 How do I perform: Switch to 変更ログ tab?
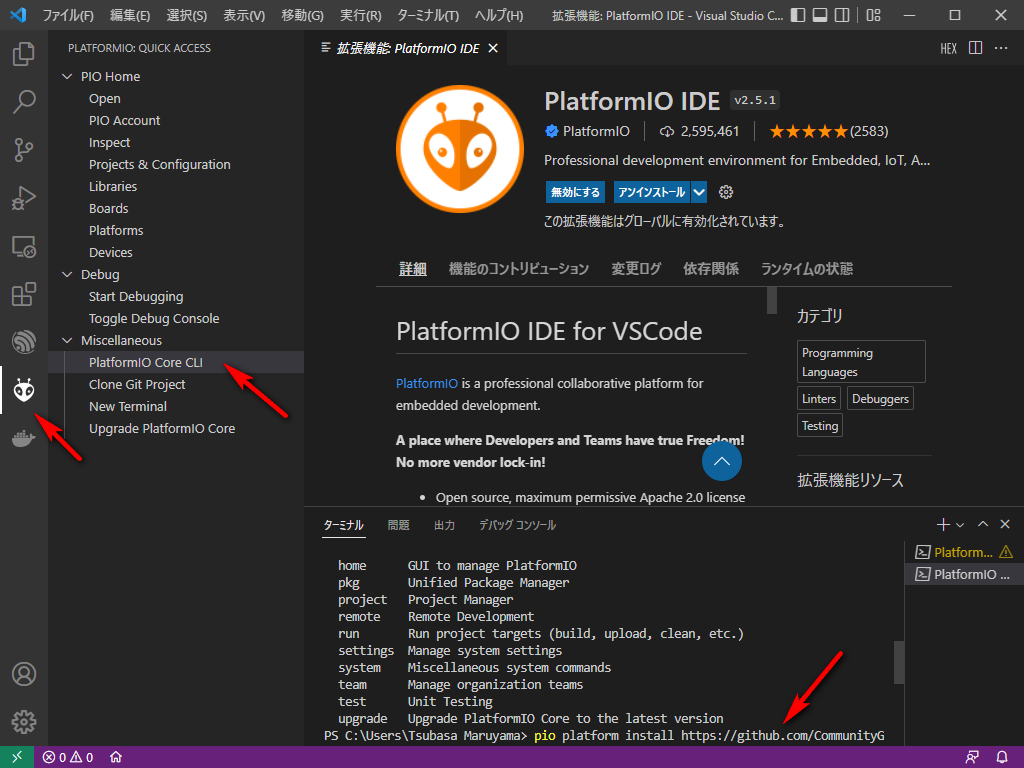tap(636, 268)
